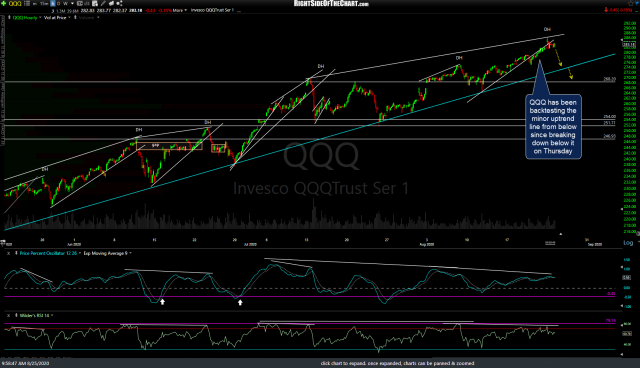Click the pin icon of Wilder's RSI
The height and width of the screenshot is (368, 640).
click(x=16, y=315)
